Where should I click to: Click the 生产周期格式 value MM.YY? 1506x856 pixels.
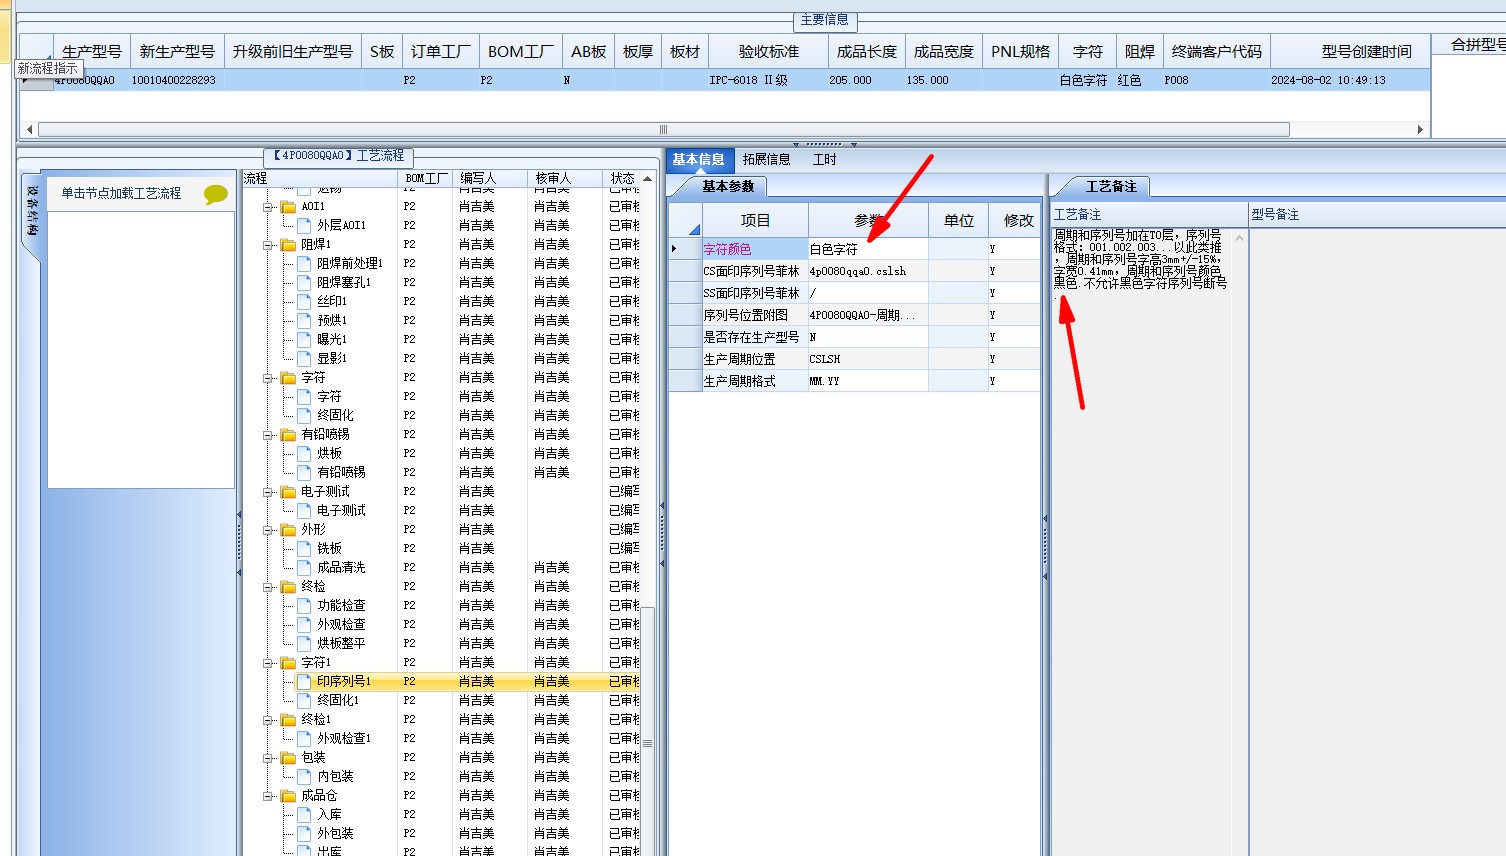pos(868,381)
